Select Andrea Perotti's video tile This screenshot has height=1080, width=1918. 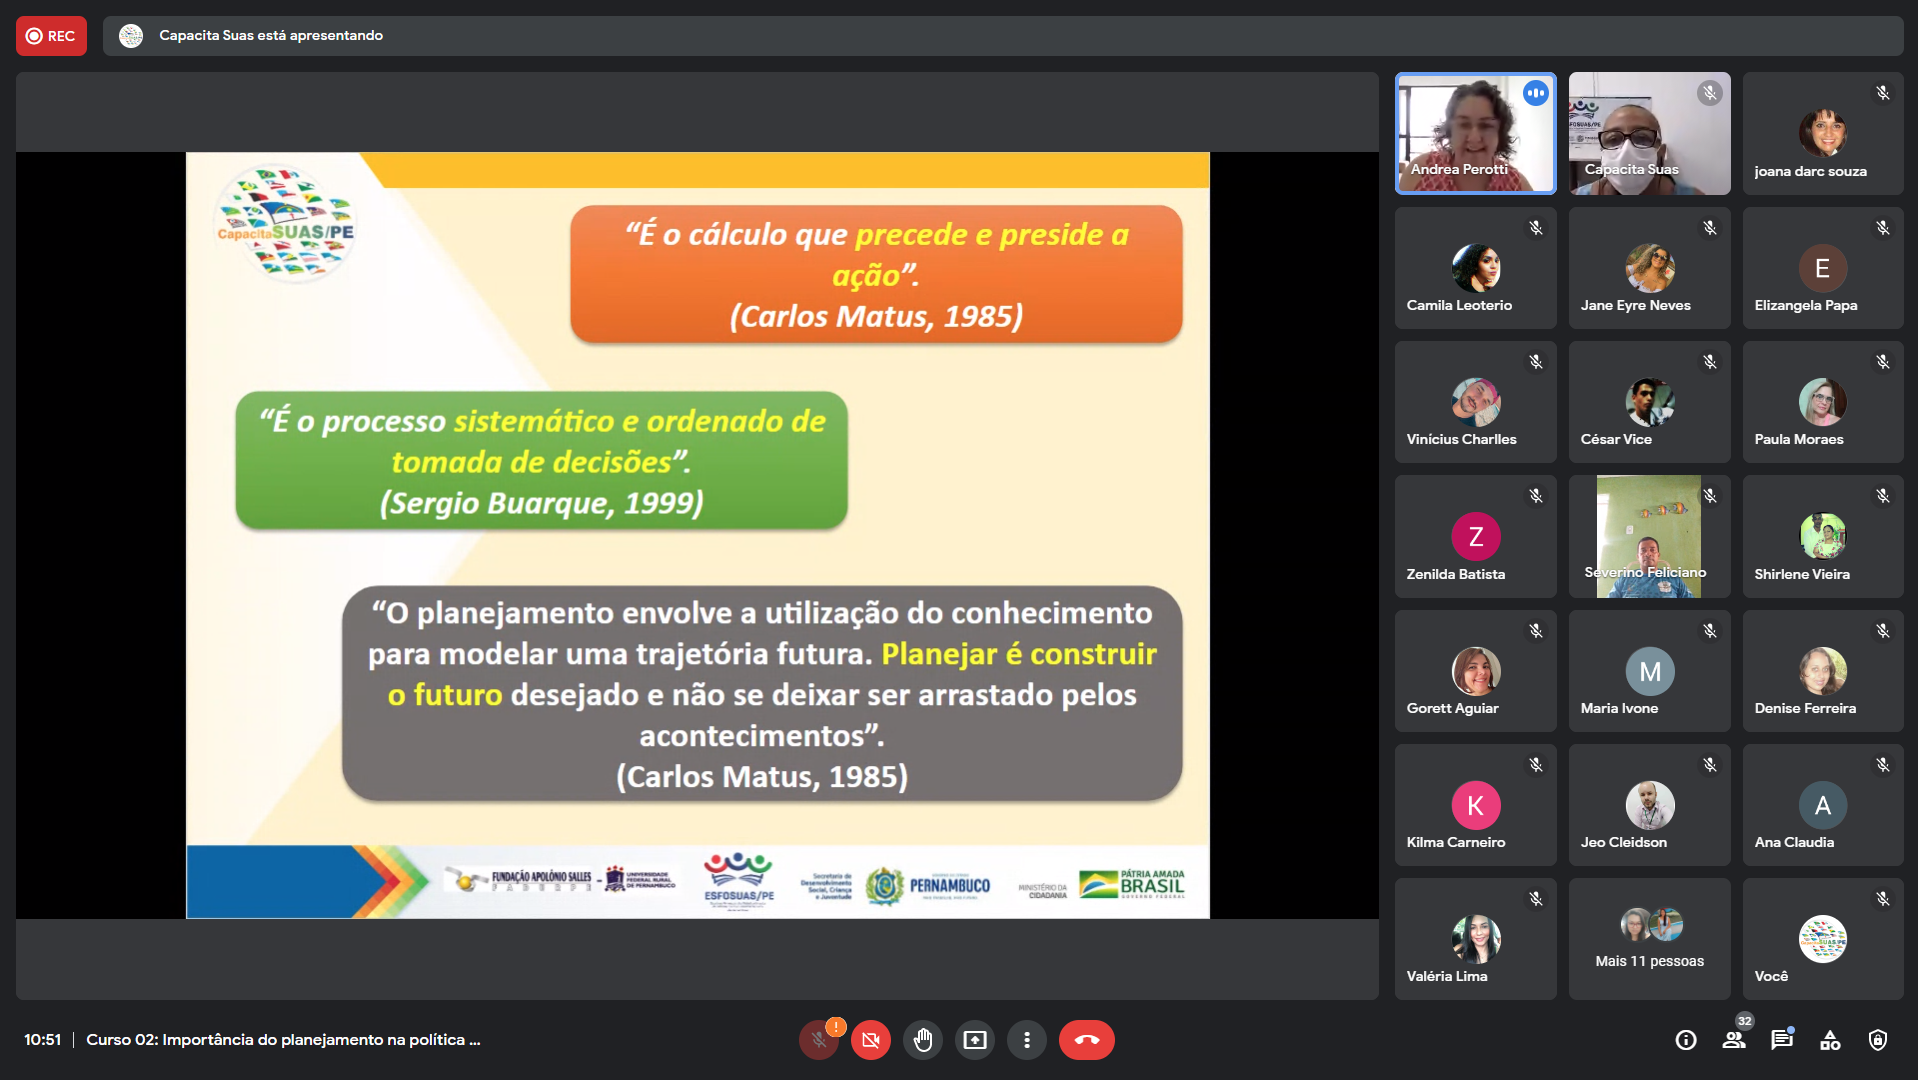click(x=1475, y=133)
